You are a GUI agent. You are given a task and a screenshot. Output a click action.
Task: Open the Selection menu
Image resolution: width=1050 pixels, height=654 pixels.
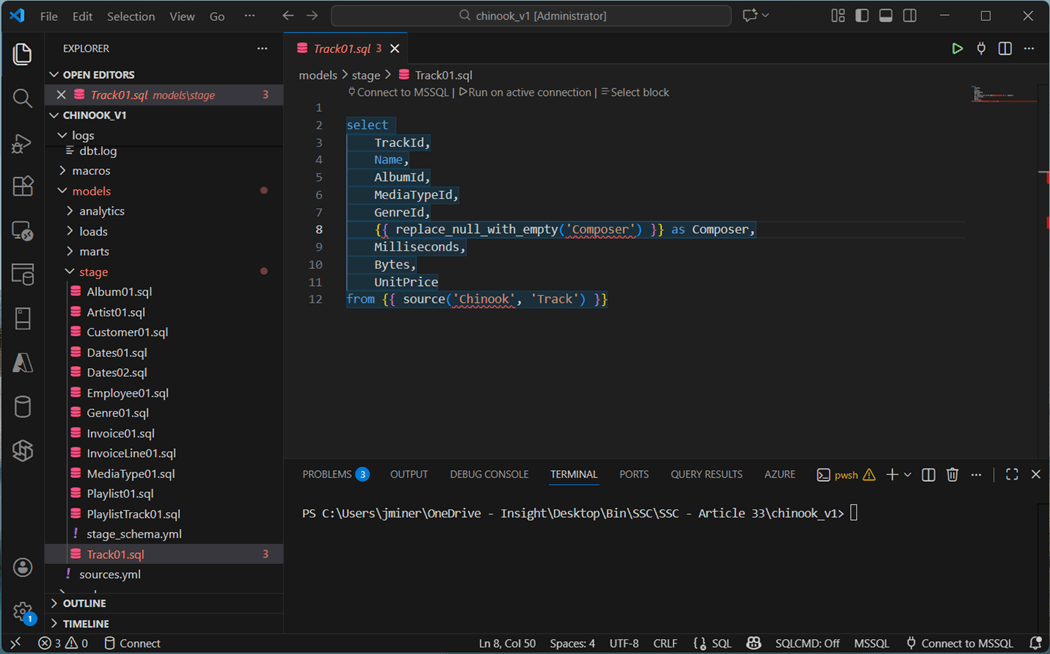(131, 16)
